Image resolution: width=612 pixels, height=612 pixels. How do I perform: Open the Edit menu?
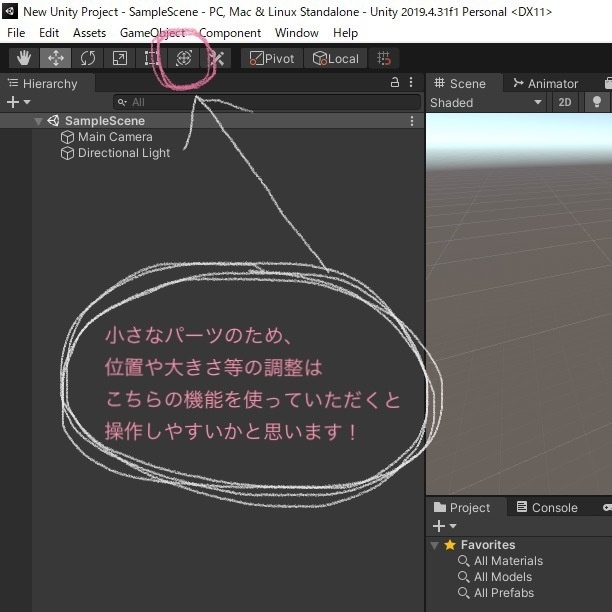tap(49, 33)
